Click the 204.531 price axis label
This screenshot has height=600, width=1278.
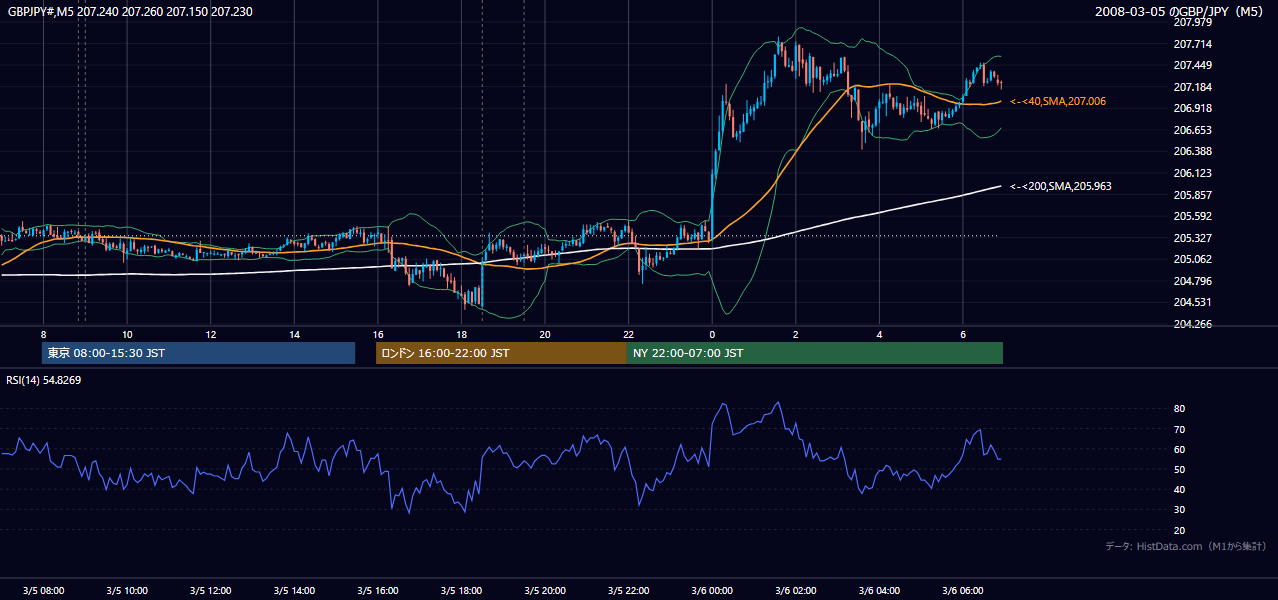point(1192,302)
